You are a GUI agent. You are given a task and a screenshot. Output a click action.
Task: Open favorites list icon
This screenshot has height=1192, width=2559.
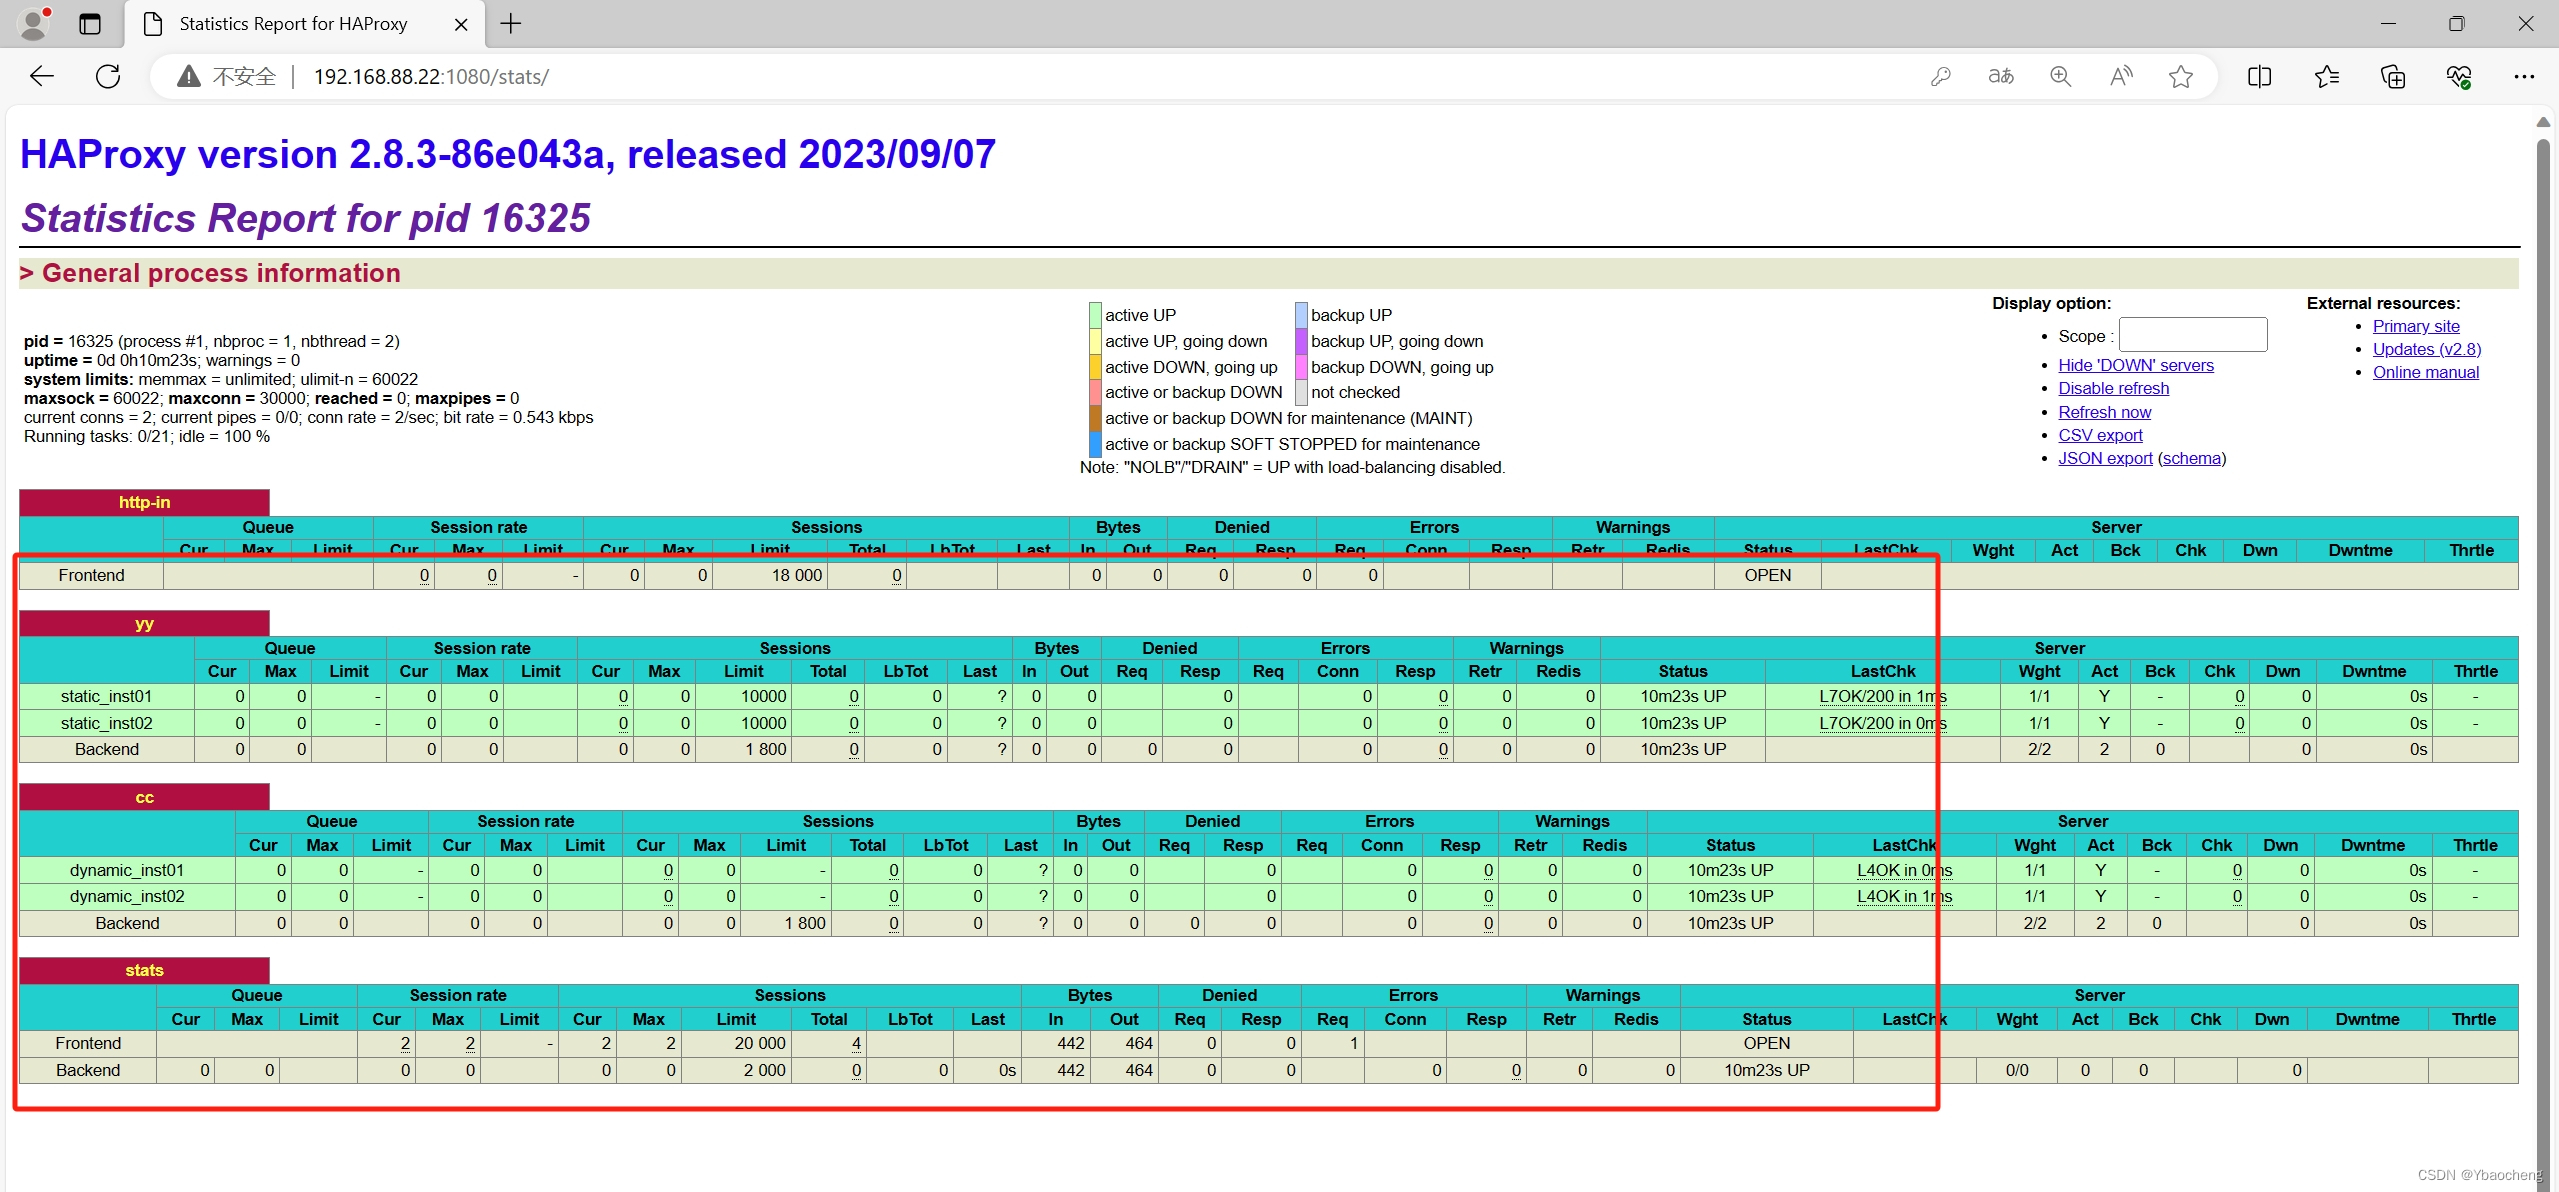(2327, 77)
